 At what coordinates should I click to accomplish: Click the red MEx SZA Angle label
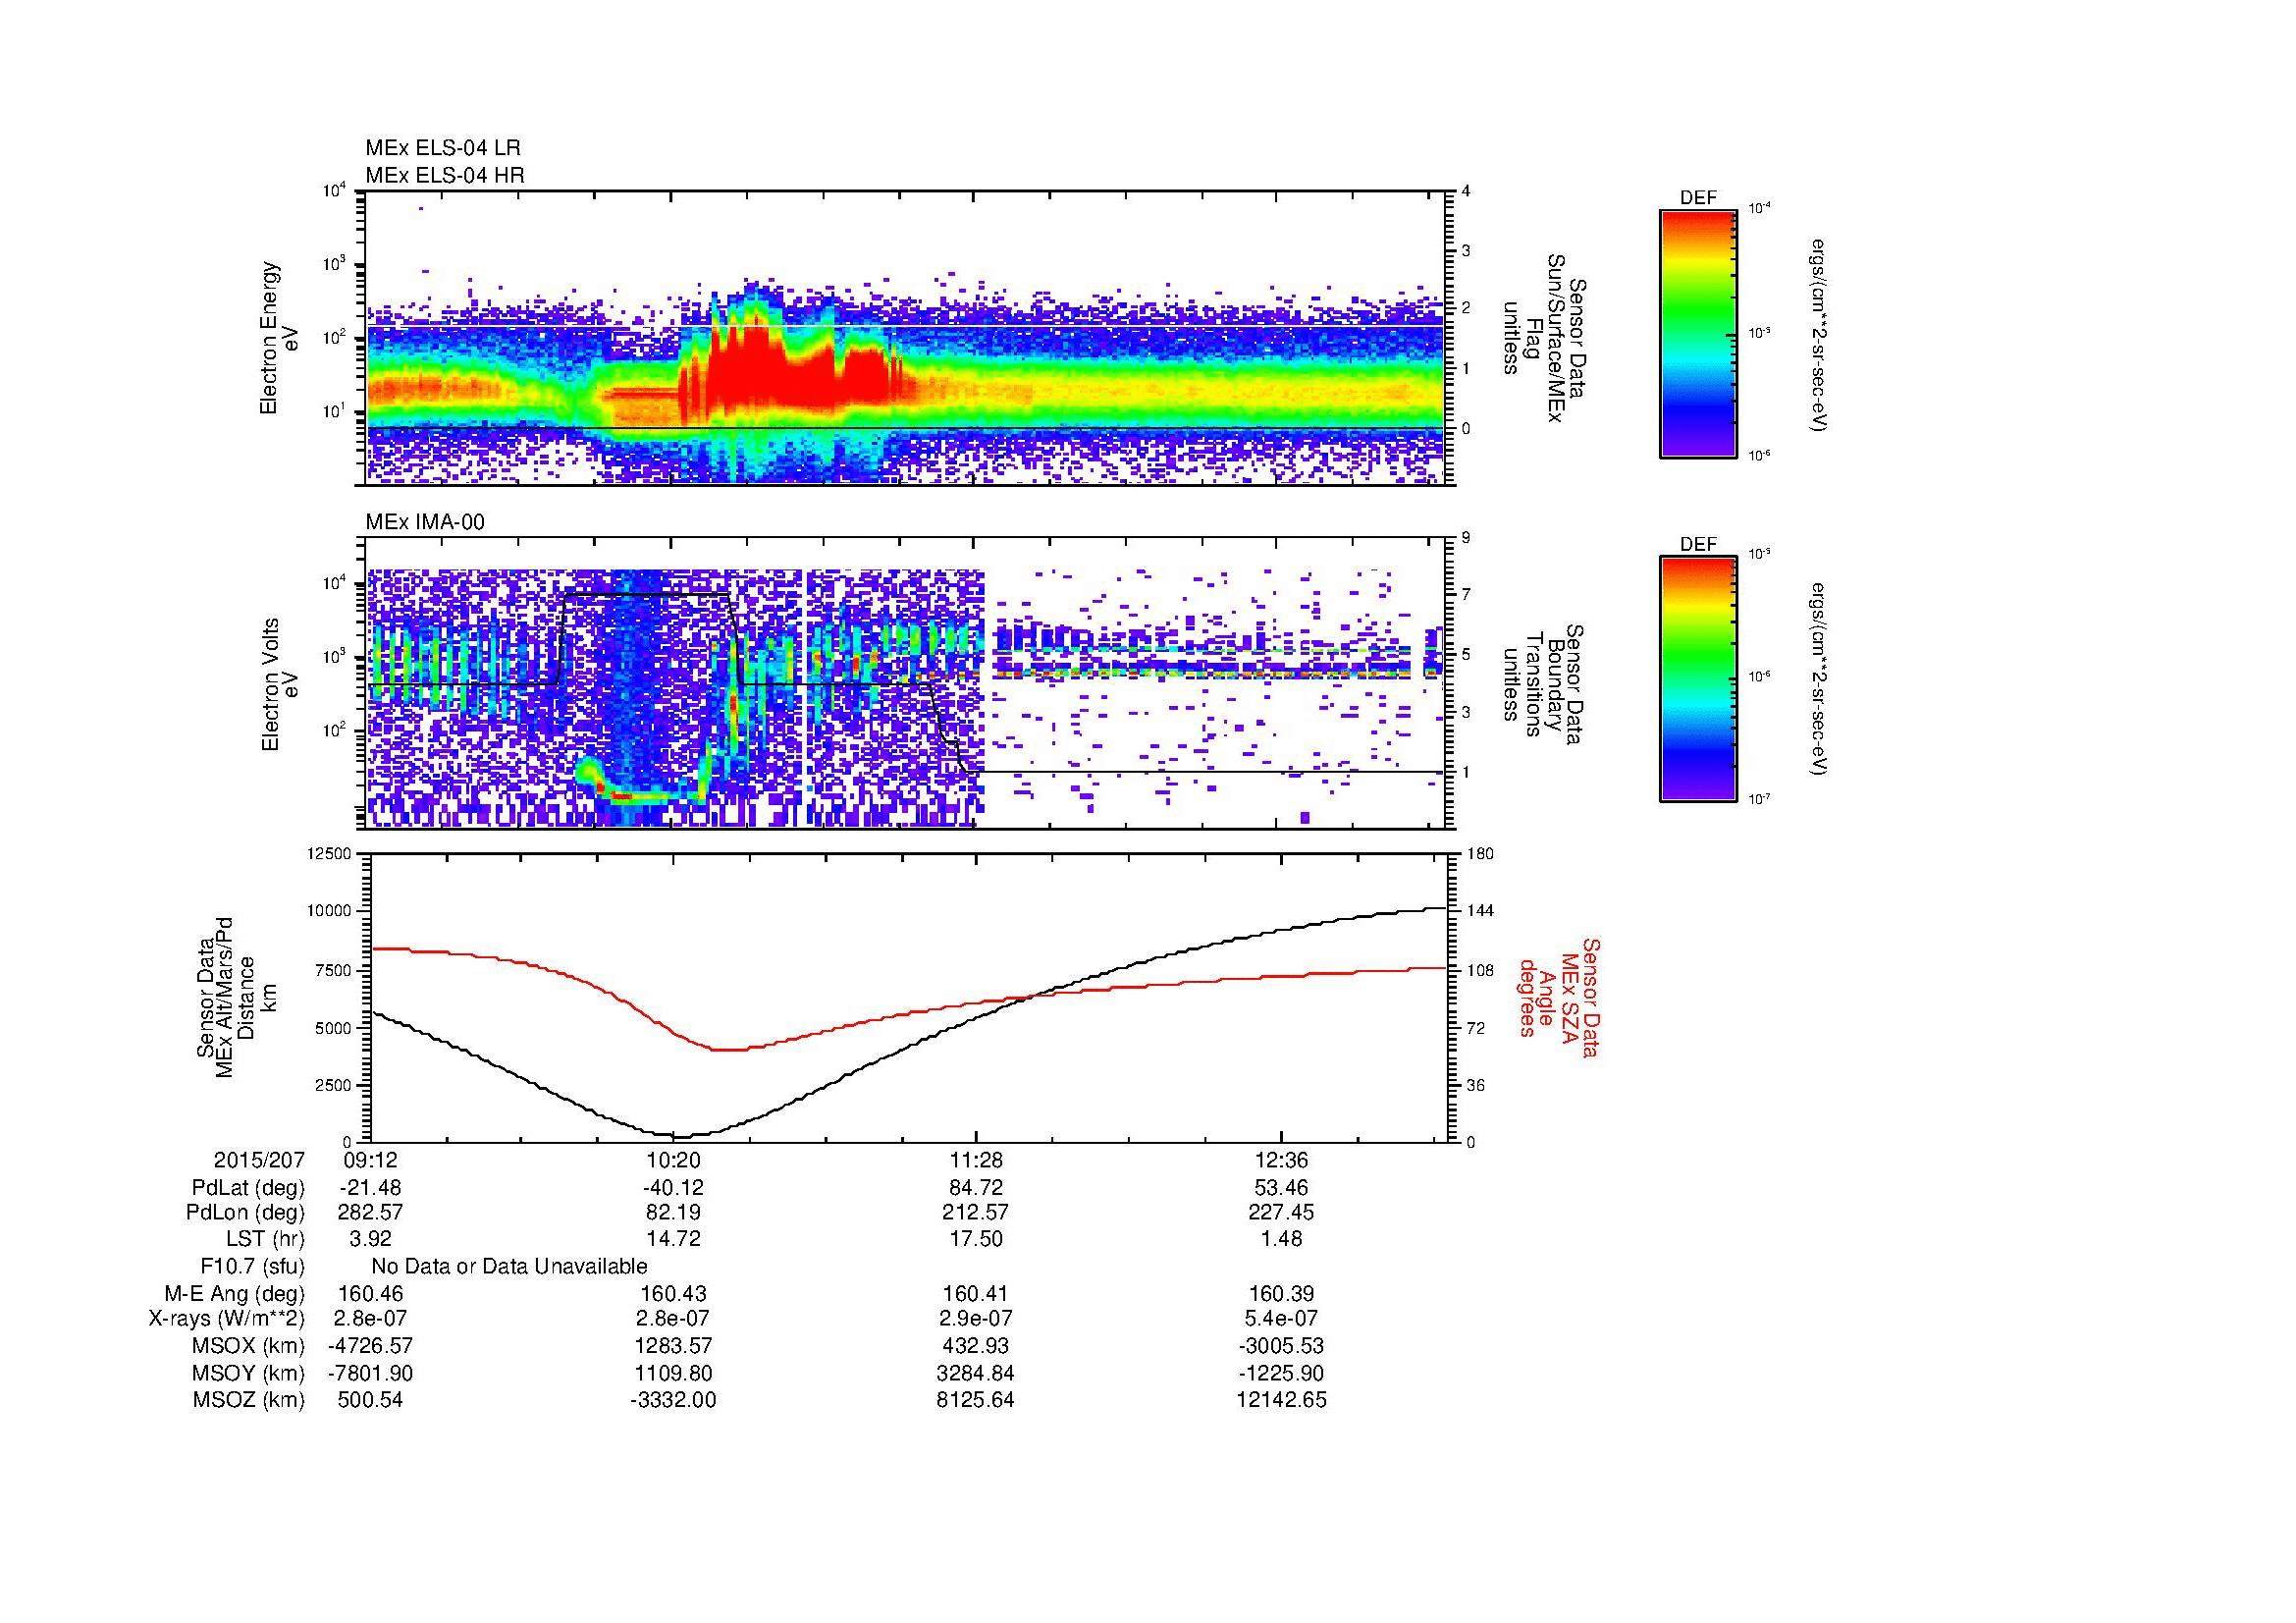[1559, 997]
